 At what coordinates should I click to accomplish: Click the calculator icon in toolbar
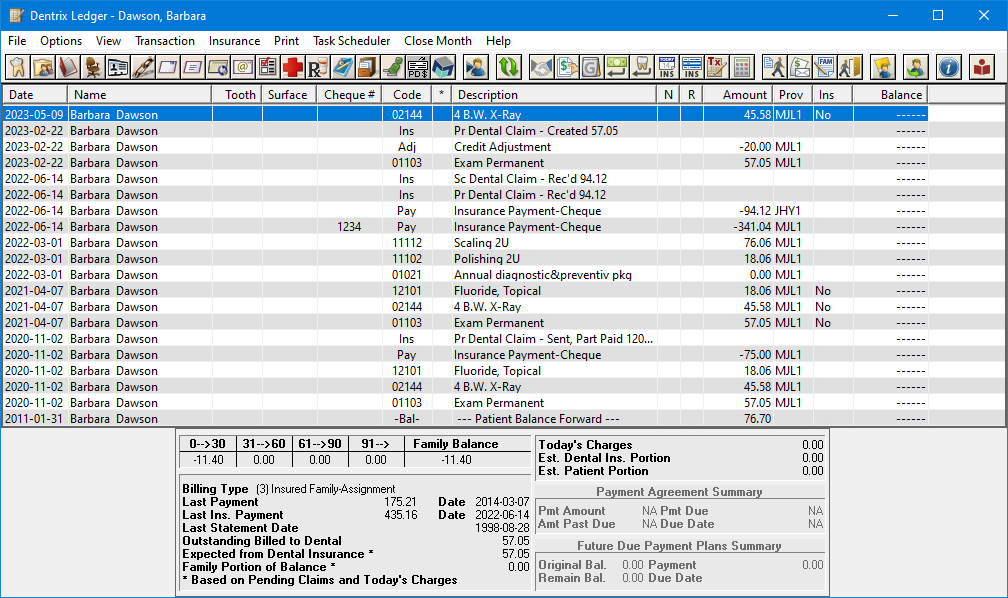click(x=741, y=67)
